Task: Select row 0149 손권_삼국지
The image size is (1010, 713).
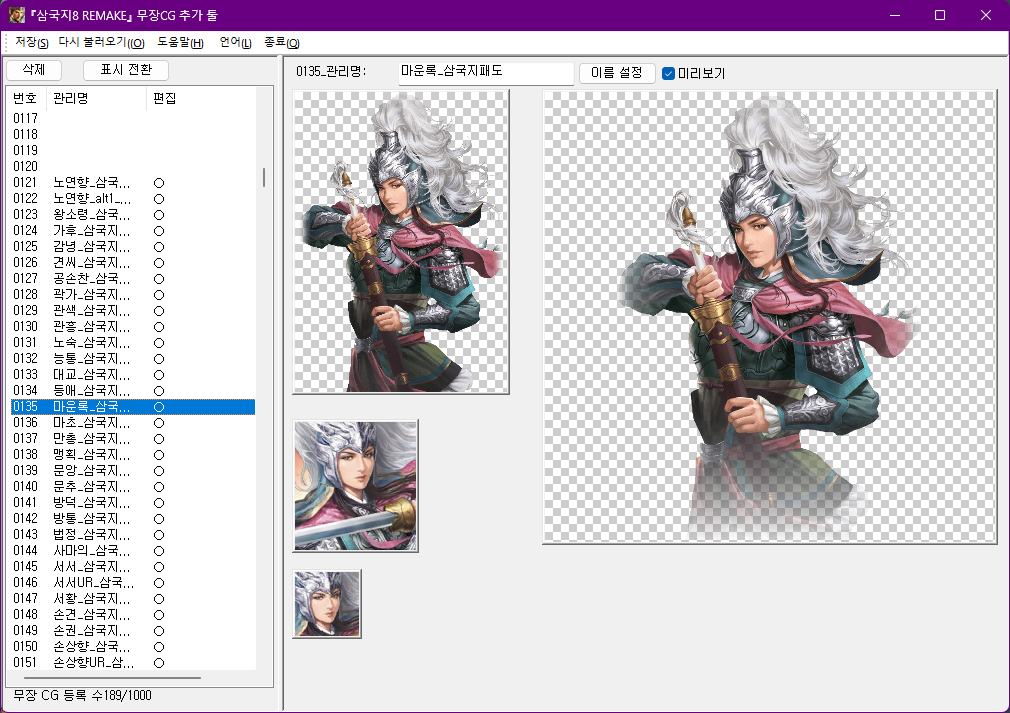Action: (x=133, y=631)
